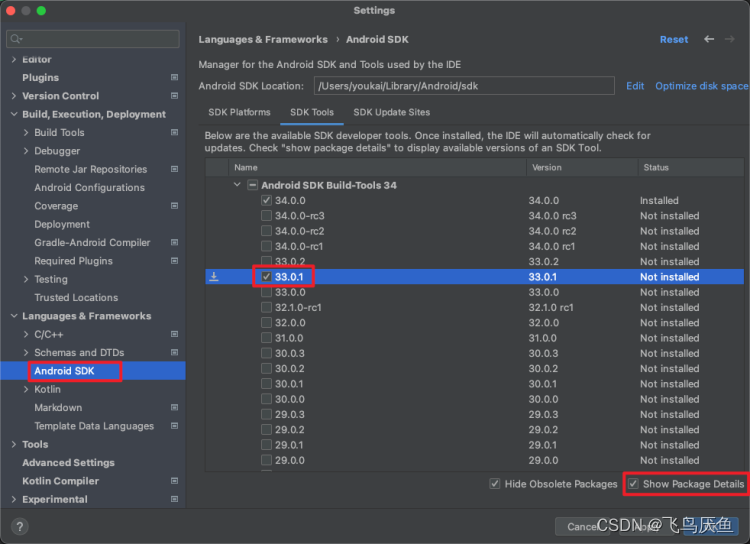Sort by the Status column header
Image resolution: width=750 pixels, height=544 pixels.
point(691,167)
